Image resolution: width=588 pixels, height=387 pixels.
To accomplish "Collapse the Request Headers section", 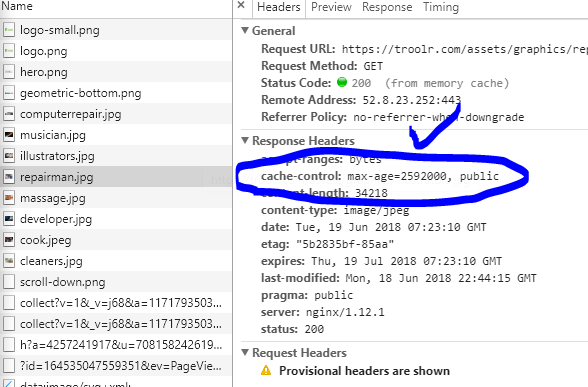I will (x=245, y=352).
